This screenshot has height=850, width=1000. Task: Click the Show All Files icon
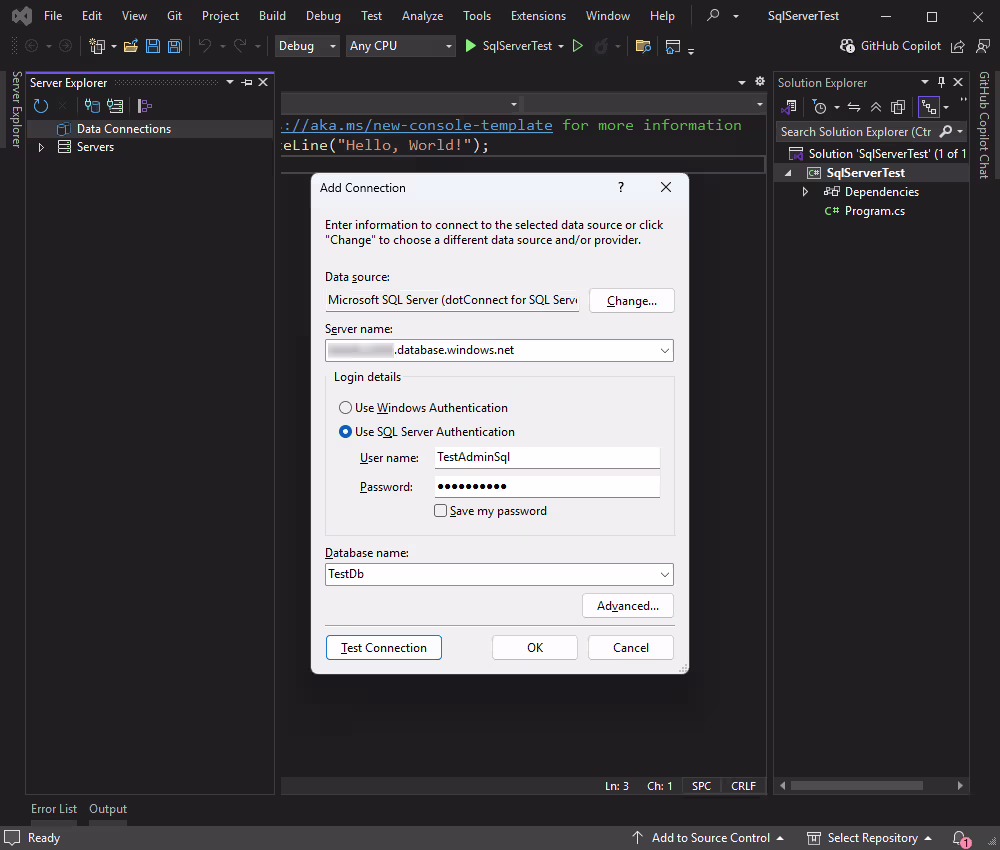pos(898,106)
